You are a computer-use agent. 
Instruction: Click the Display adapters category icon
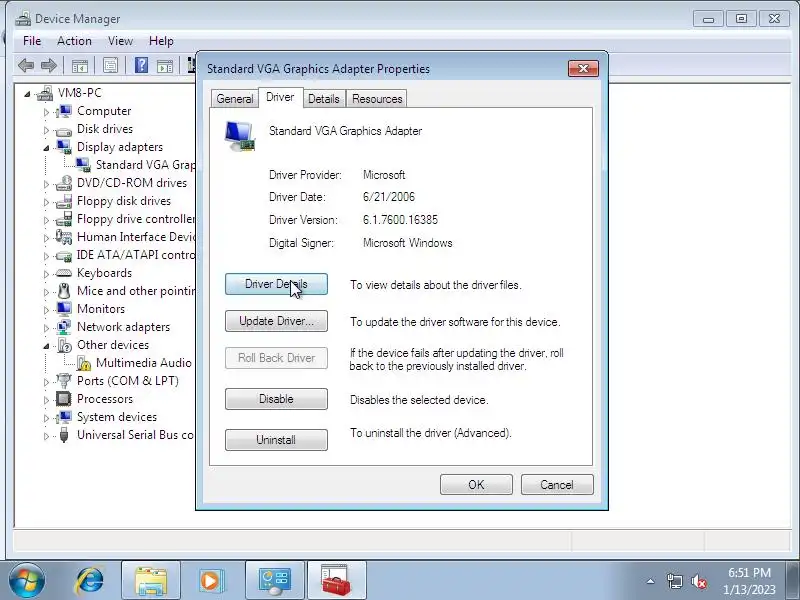pos(64,147)
